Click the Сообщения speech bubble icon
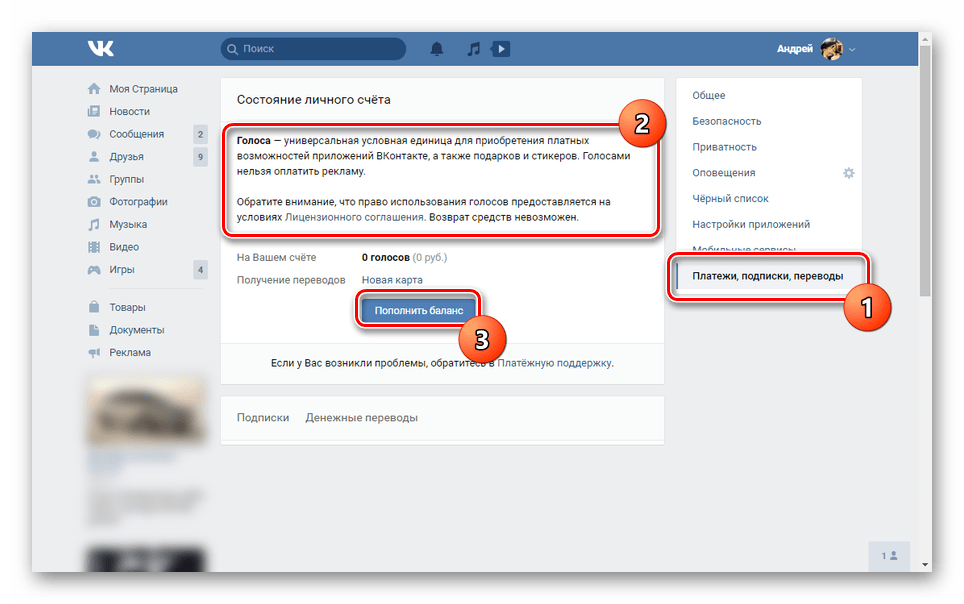This screenshot has height=604, width=964. coord(93,134)
